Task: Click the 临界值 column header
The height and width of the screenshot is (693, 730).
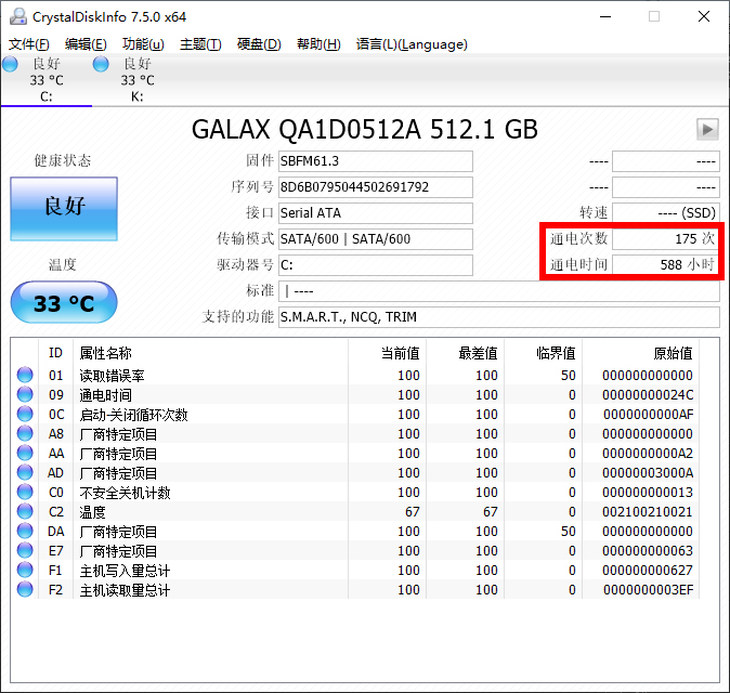Action: [543, 353]
